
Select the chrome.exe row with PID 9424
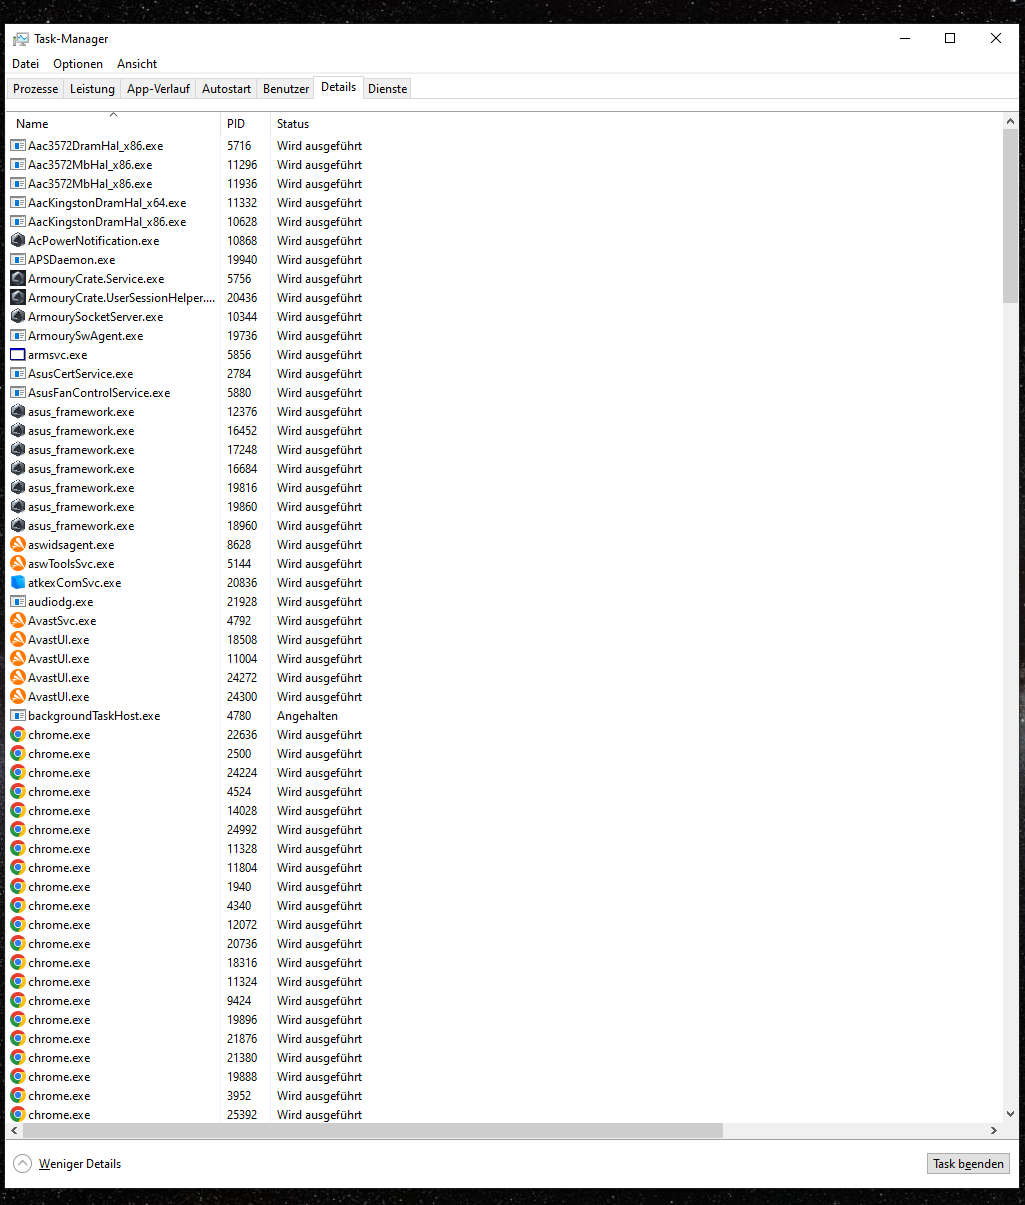pyautogui.click(x=504, y=1001)
